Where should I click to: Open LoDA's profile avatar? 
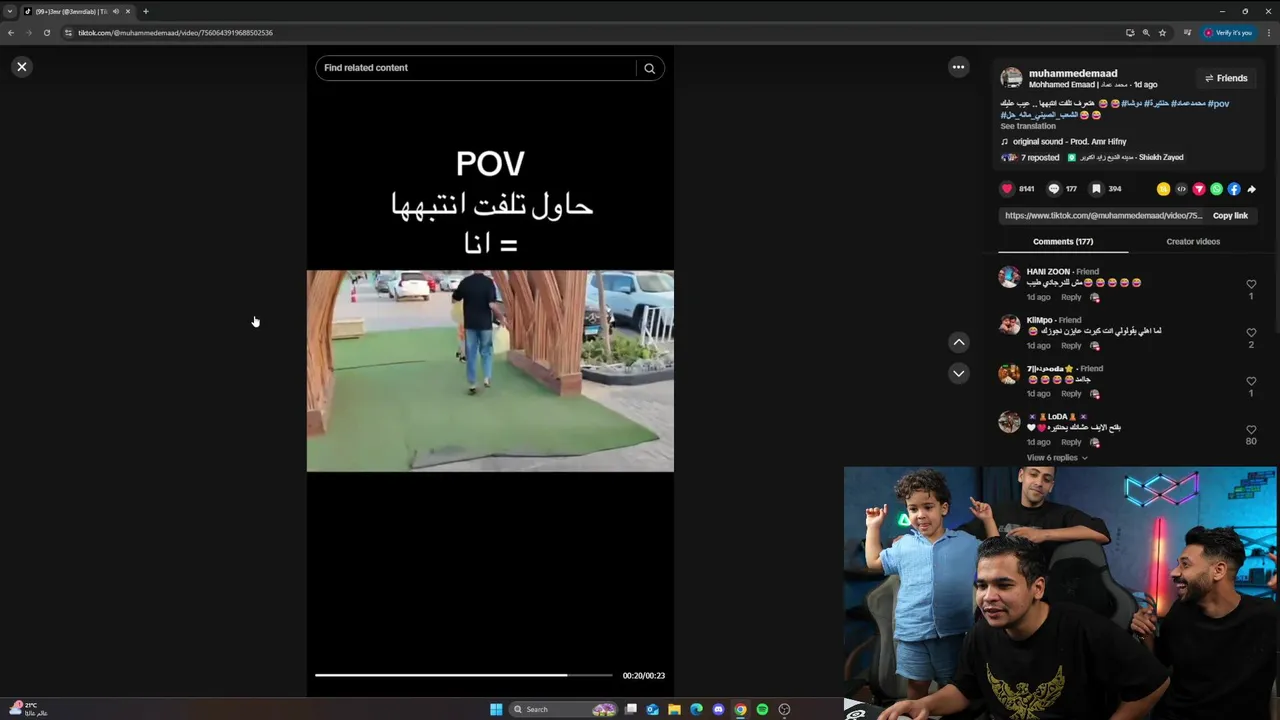[x=1009, y=422]
